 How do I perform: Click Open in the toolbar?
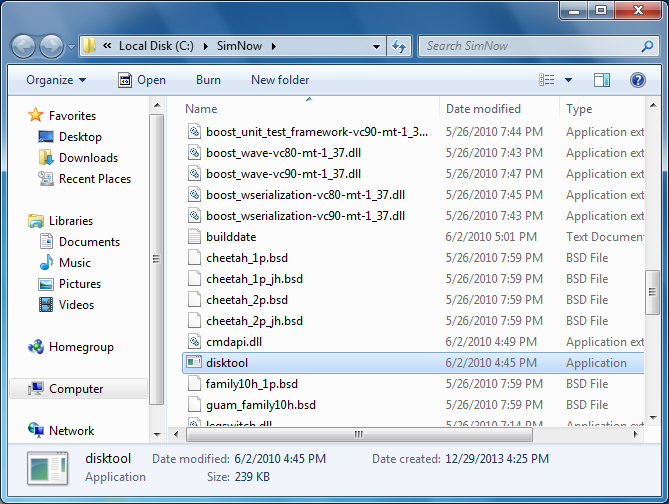142,80
